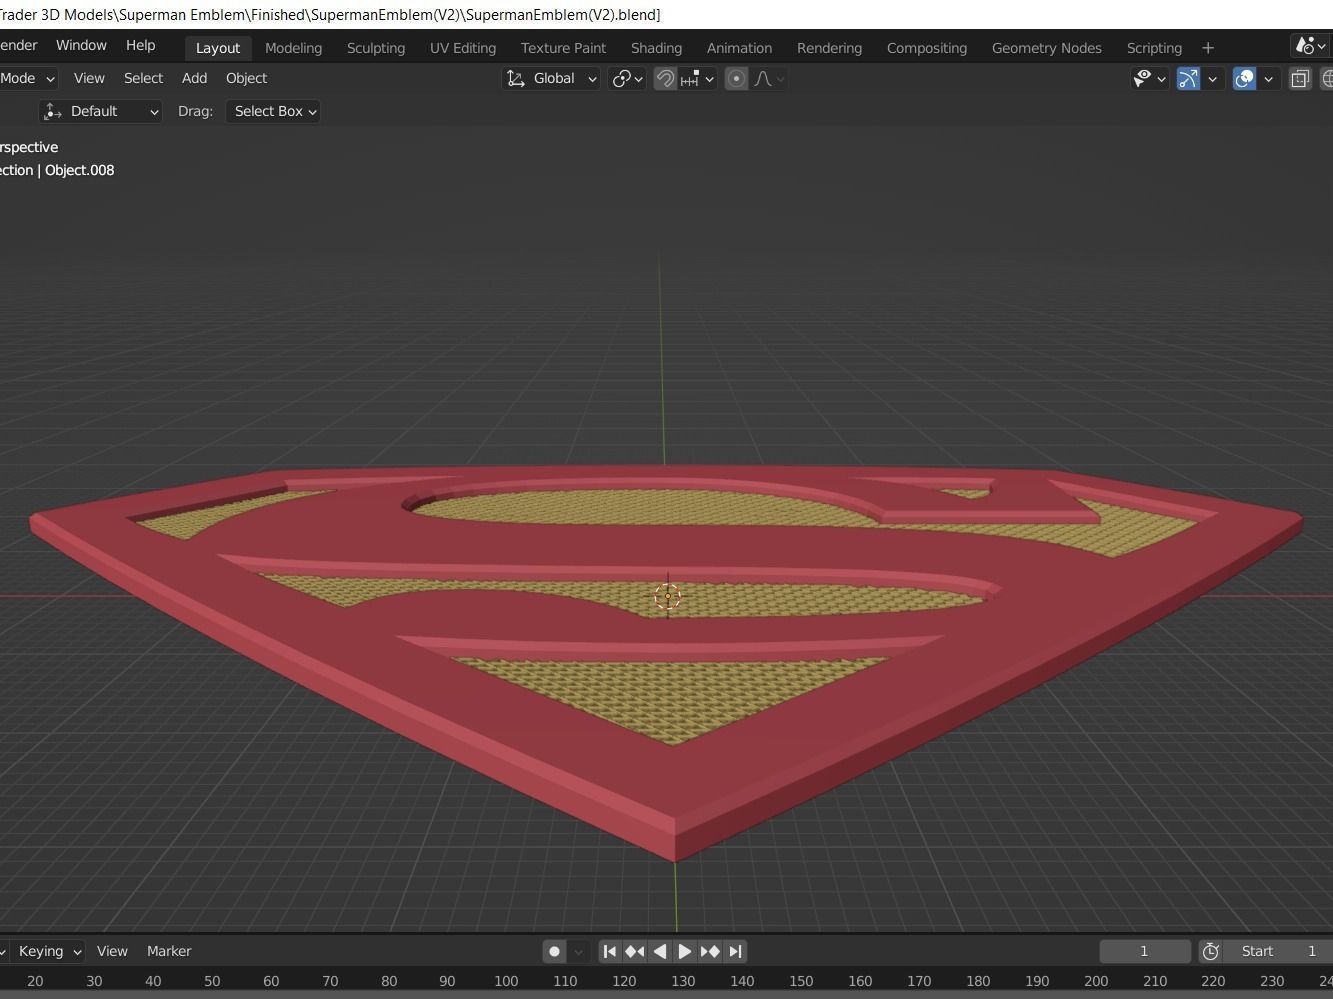Open the object interaction Mode dropdown
The image size is (1333, 999).
27,78
